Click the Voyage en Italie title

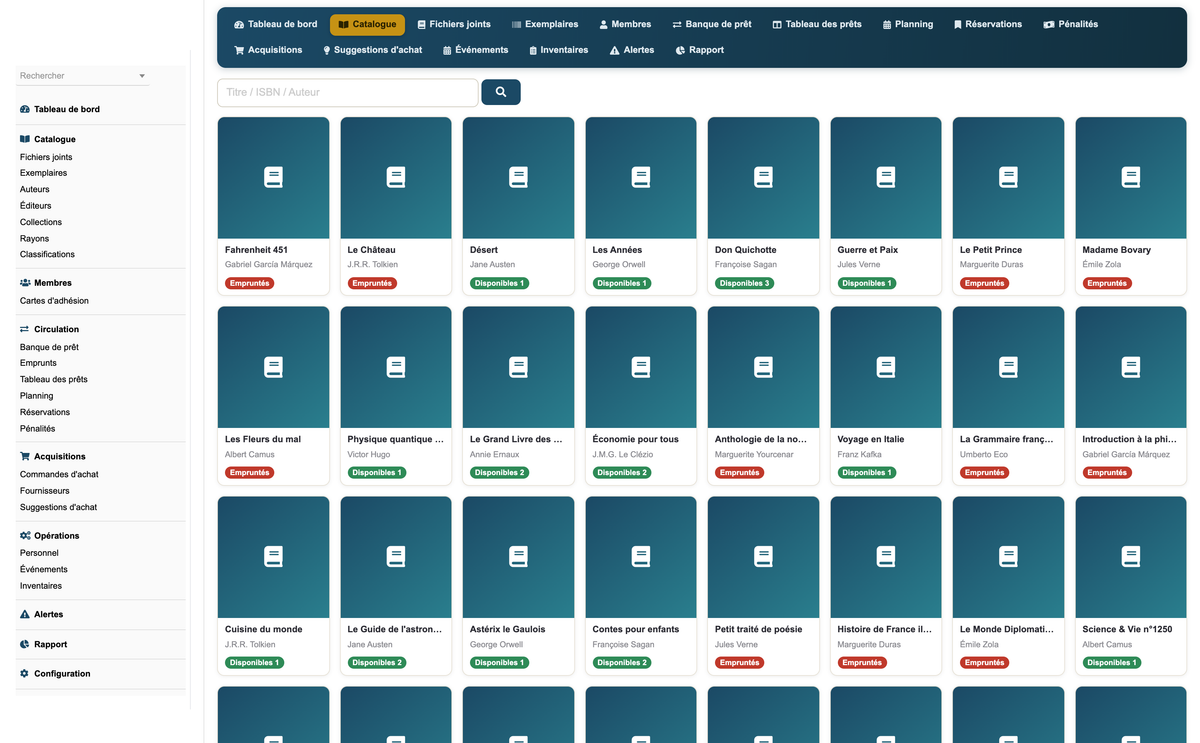[871, 439]
